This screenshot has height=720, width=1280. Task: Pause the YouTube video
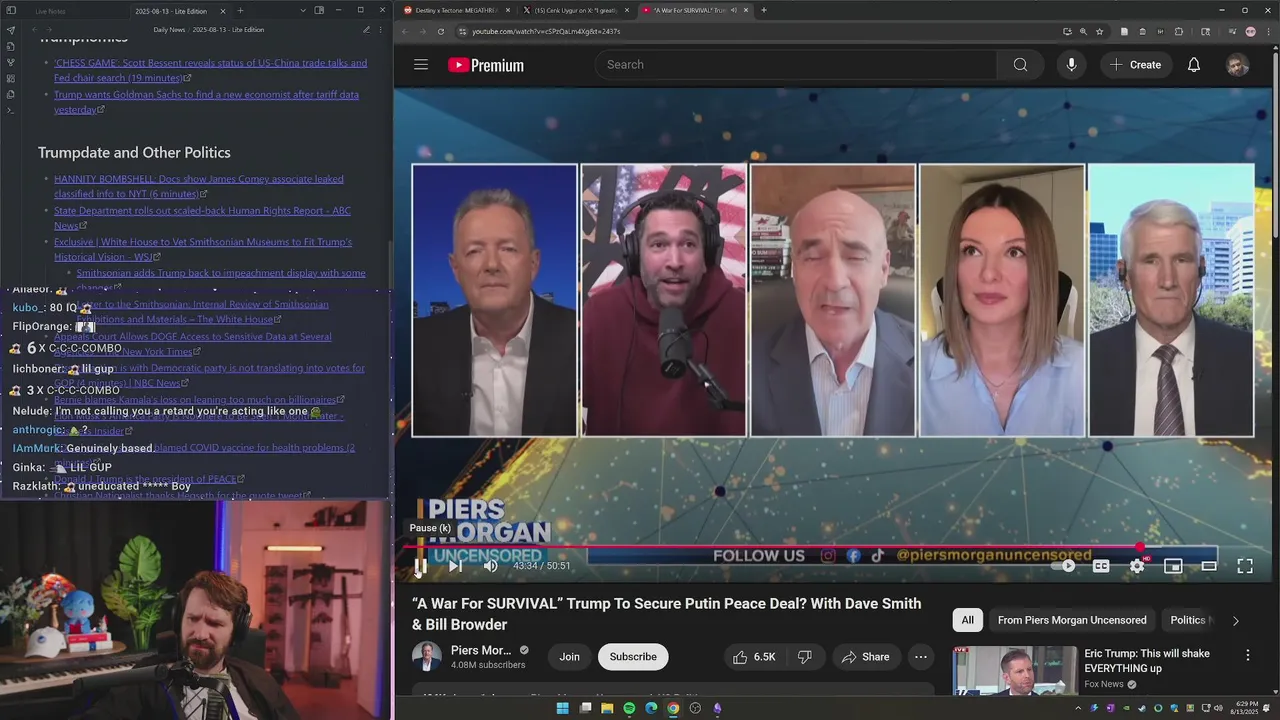(x=421, y=566)
